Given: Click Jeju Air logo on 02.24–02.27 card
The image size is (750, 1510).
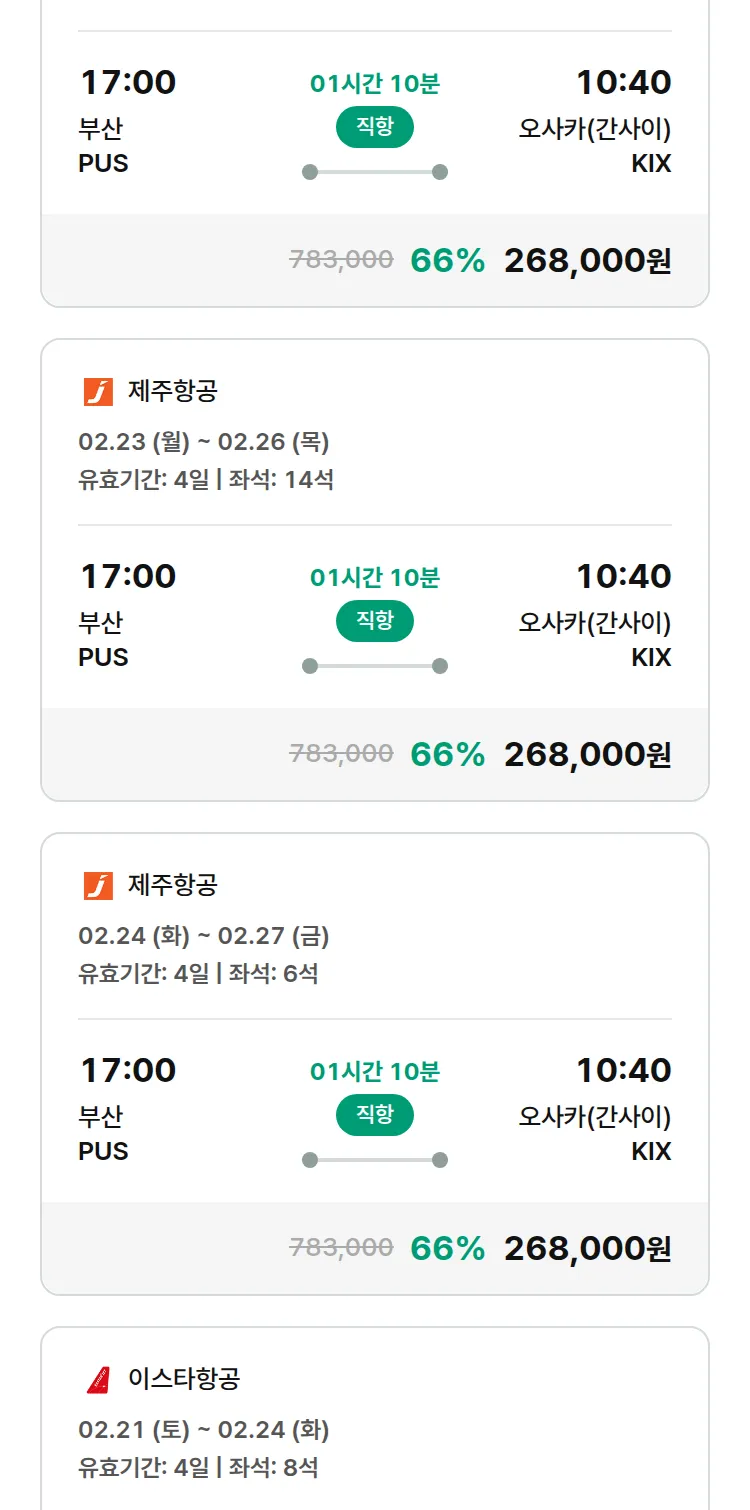Looking at the screenshot, I should (98, 886).
